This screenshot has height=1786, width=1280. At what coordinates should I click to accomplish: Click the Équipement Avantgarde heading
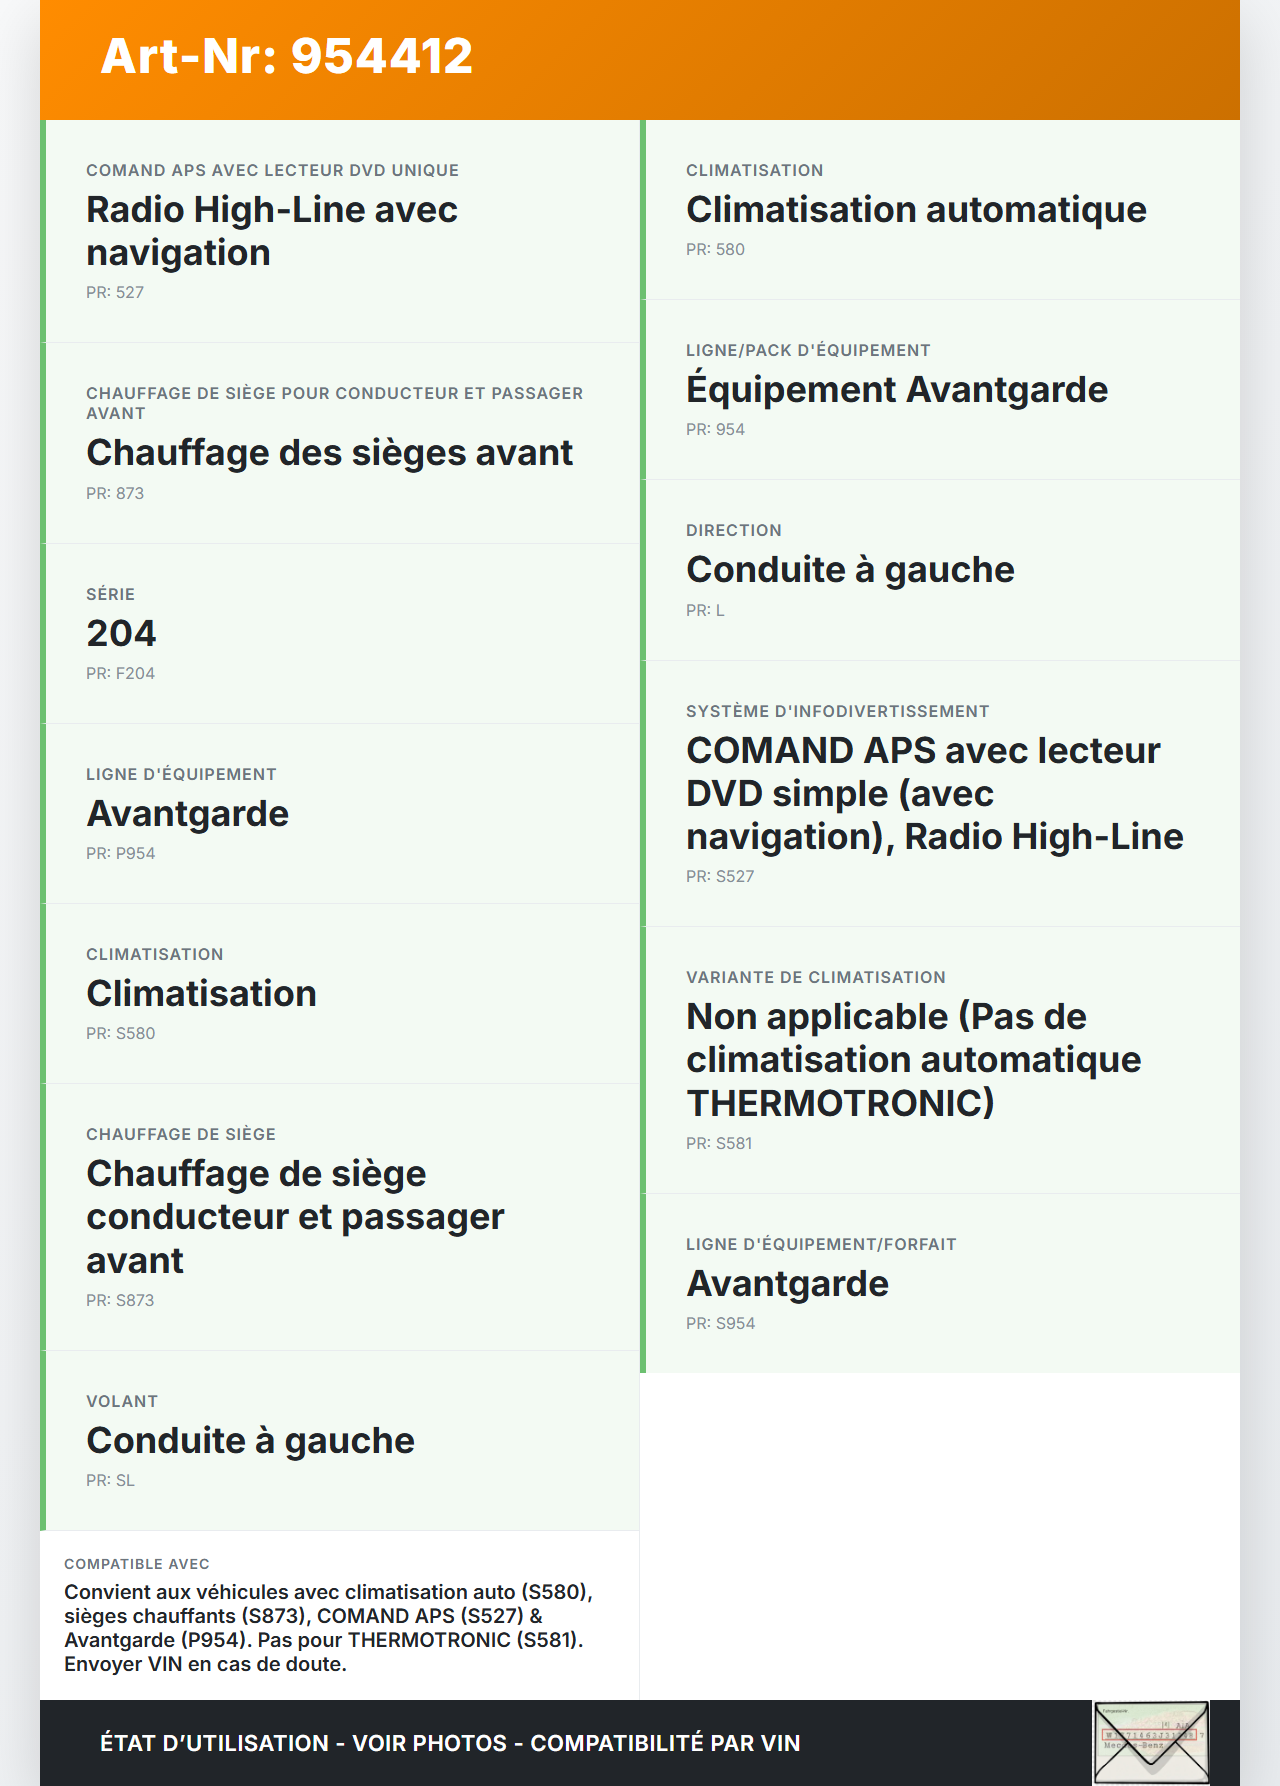coord(897,390)
